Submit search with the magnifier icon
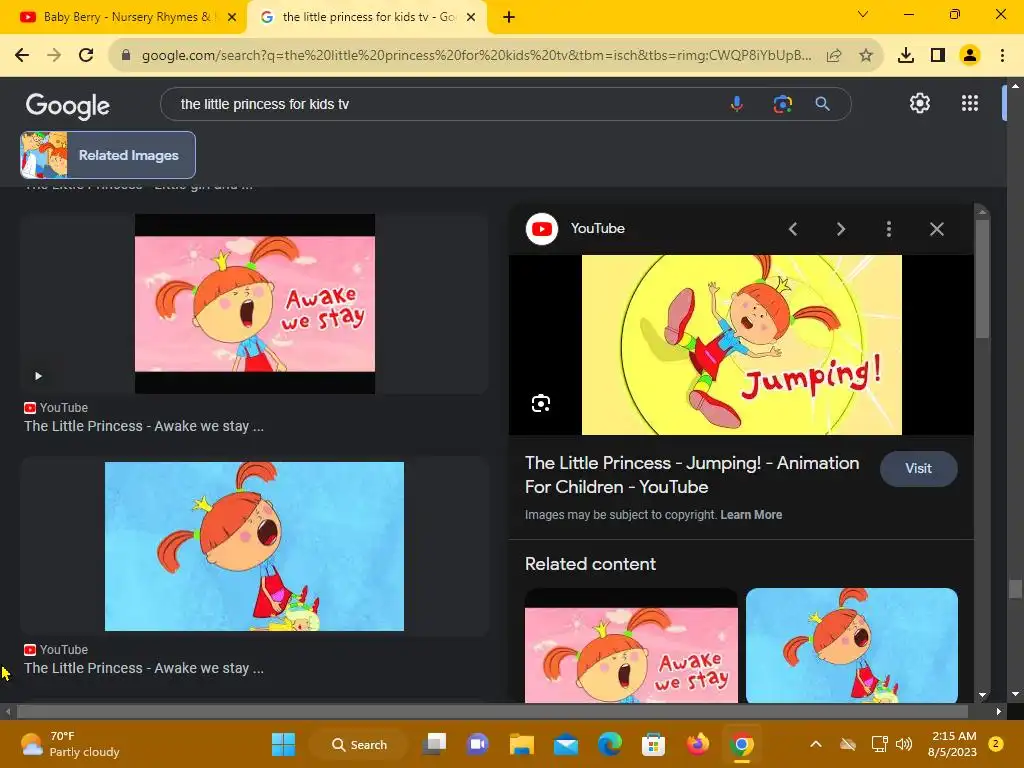Viewport: 1024px width, 768px height. pyautogui.click(x=822, y=104)
